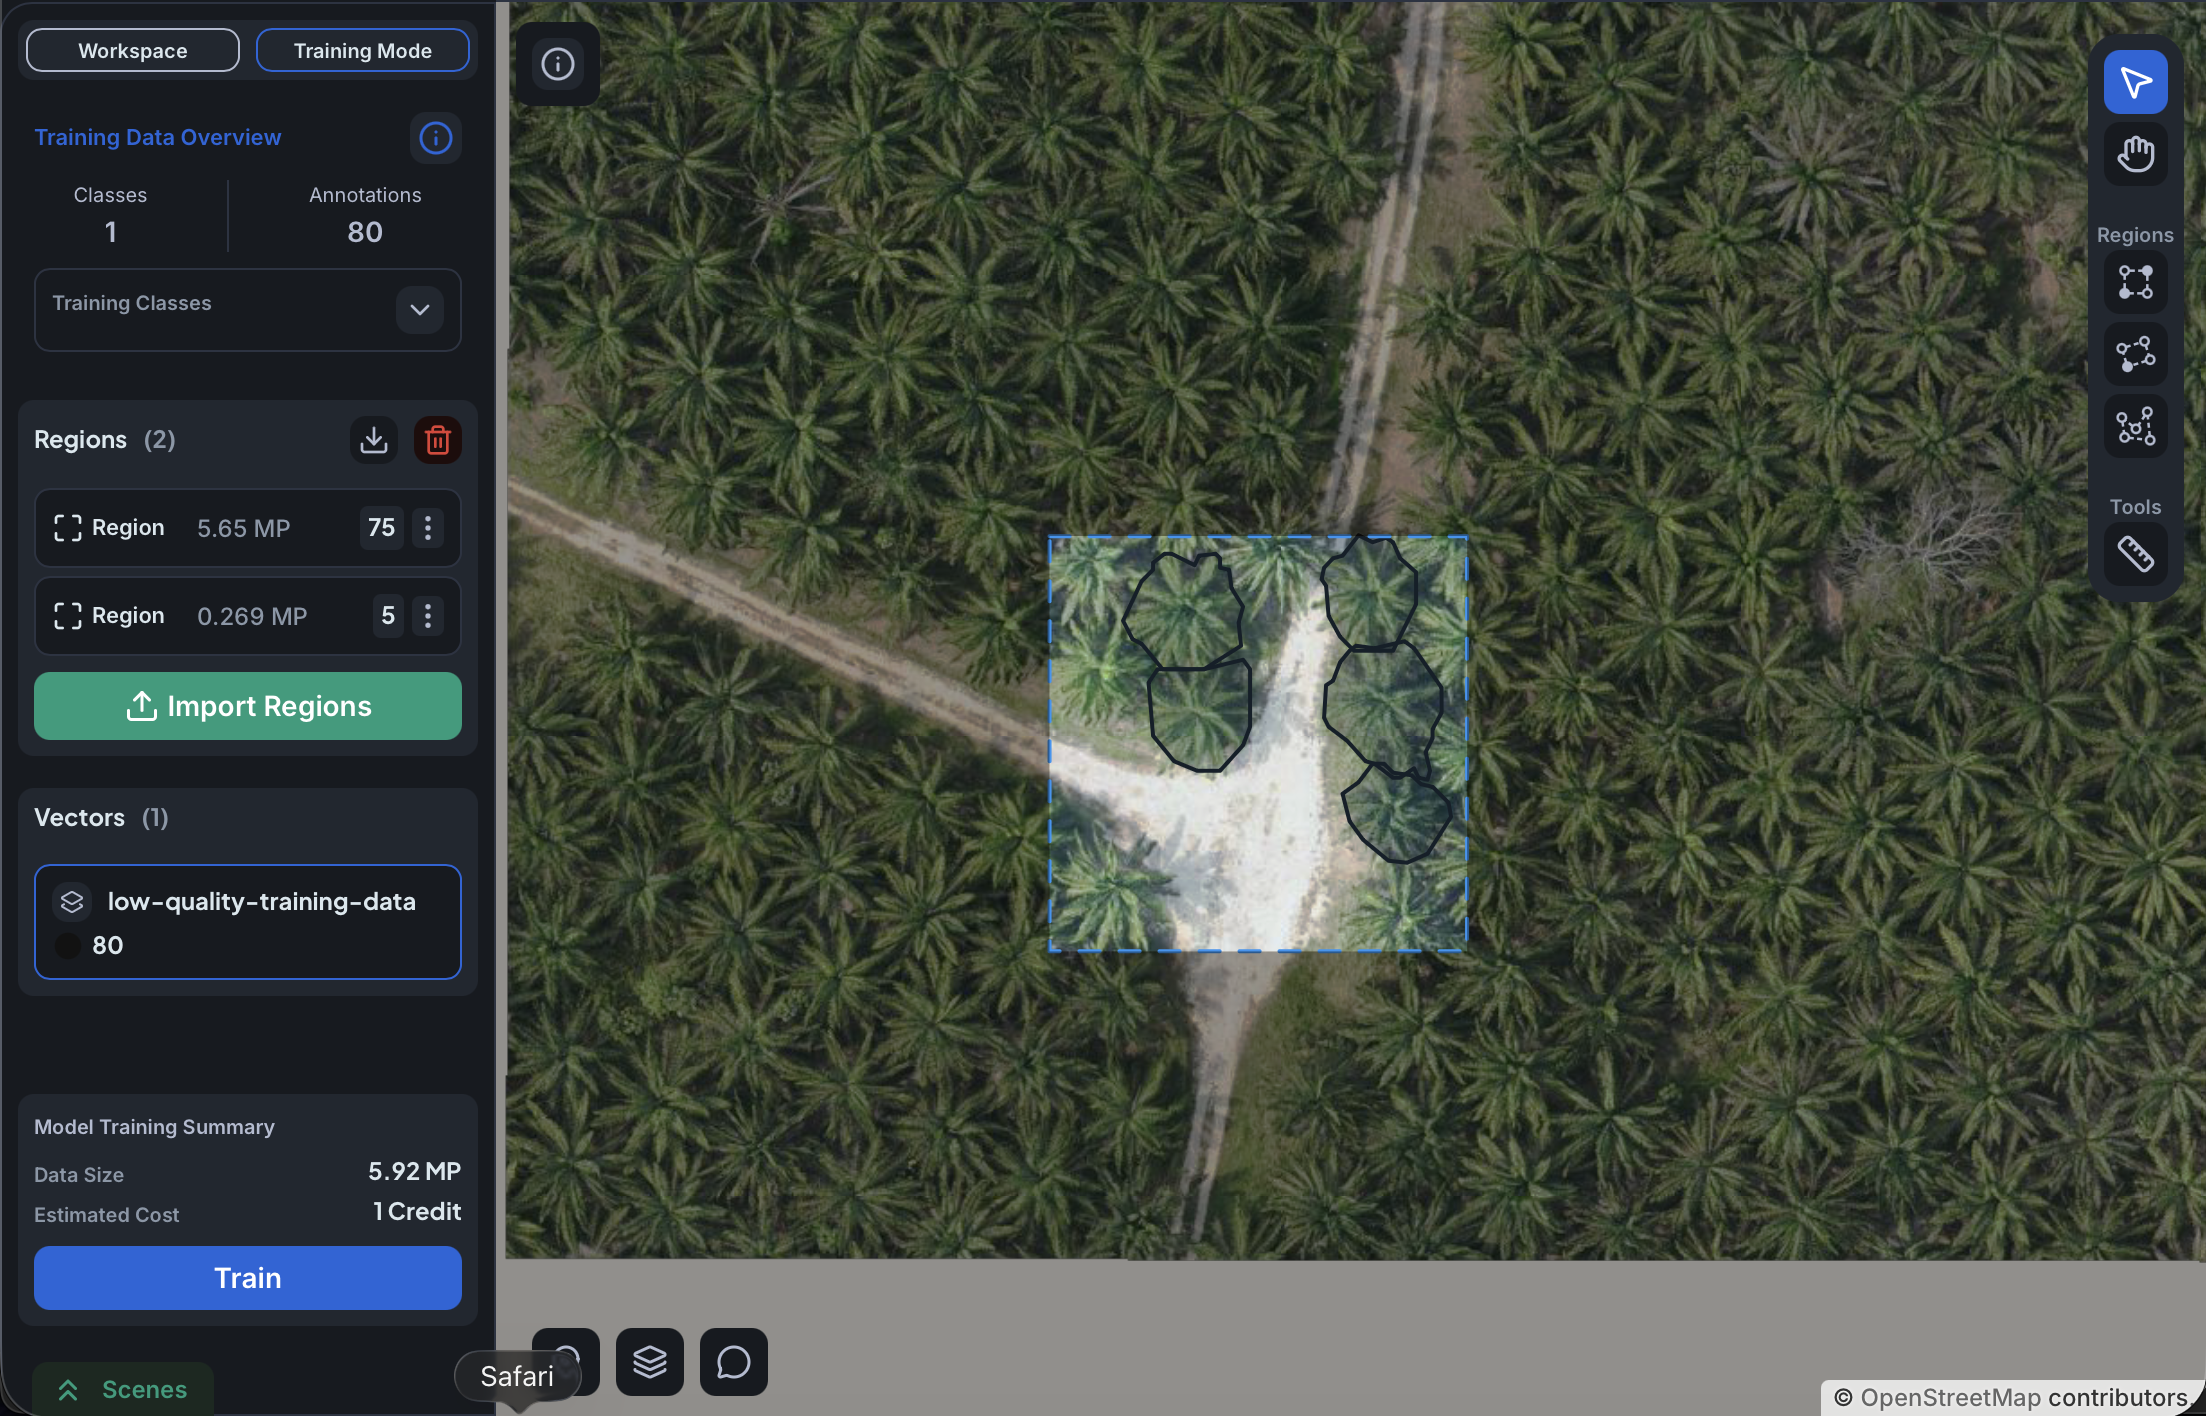Click the 5 annotation count badge
This screenshot has width=2206, height=1416.
388,616
